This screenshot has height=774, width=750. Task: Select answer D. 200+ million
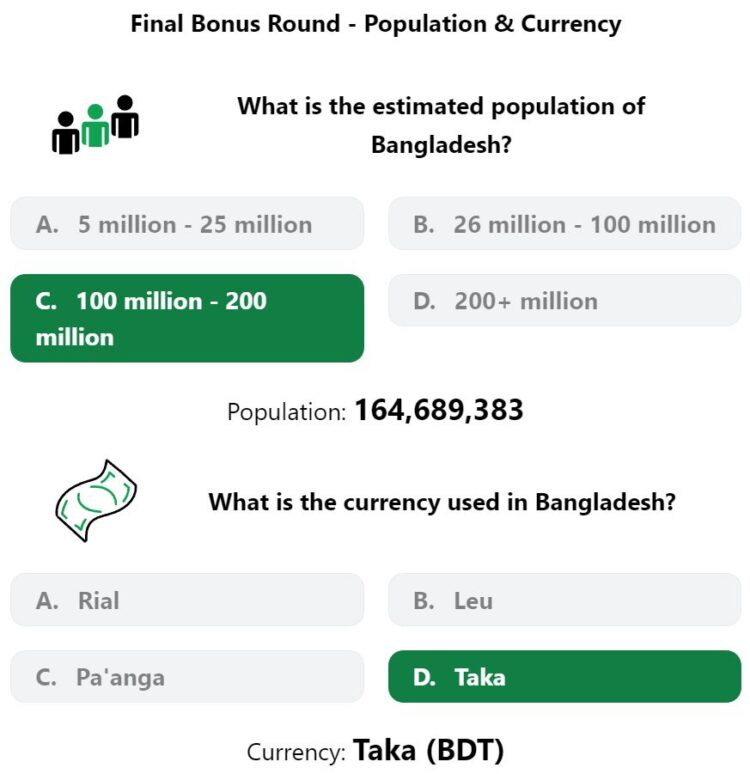(x=564, y=301)
